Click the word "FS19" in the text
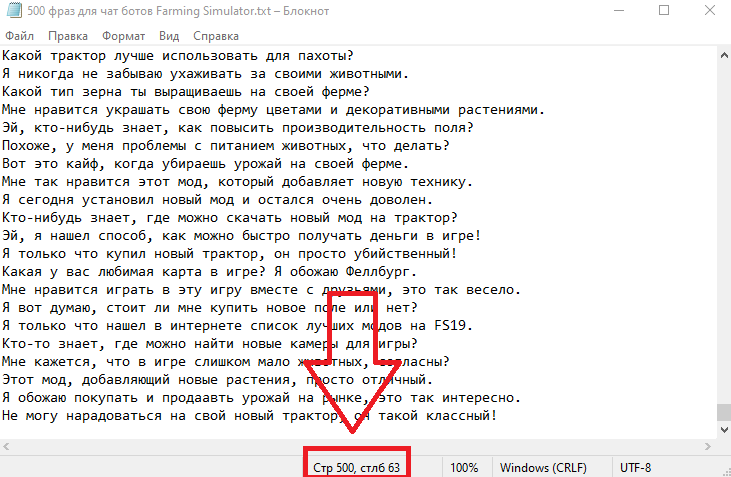Image resolution: width=731 pixels, height=477 pixels. click(449, 325)
